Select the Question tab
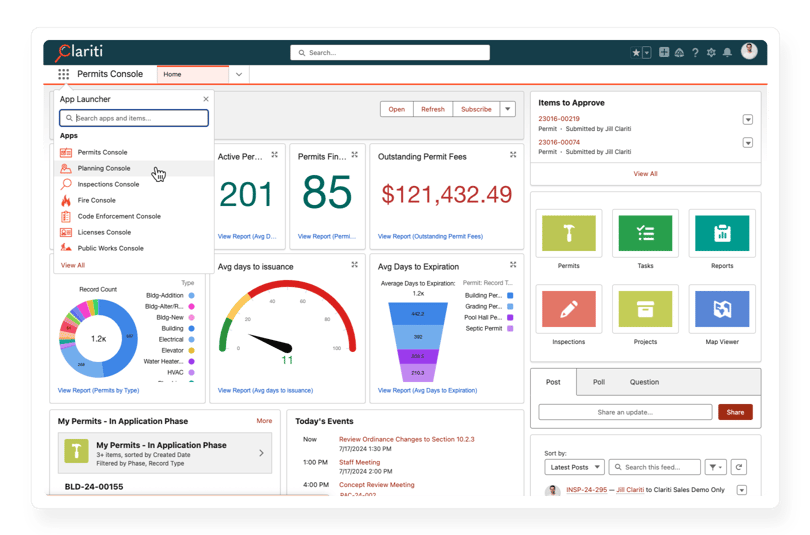The image size is (810, 535). (x=644, y=382)
